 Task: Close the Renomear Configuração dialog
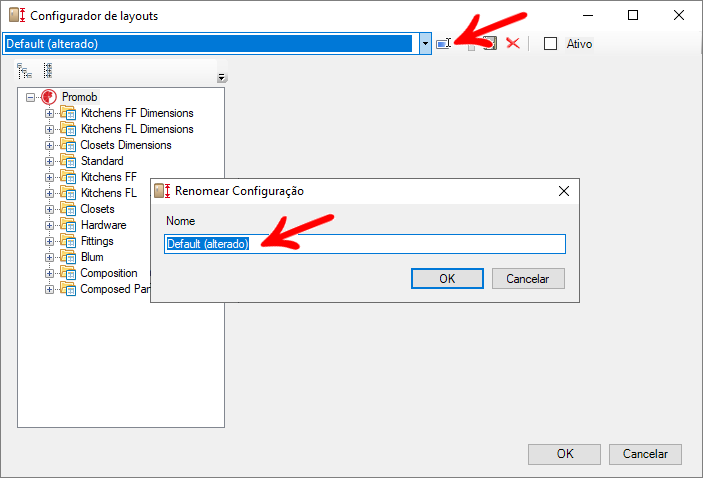[564, 190]
